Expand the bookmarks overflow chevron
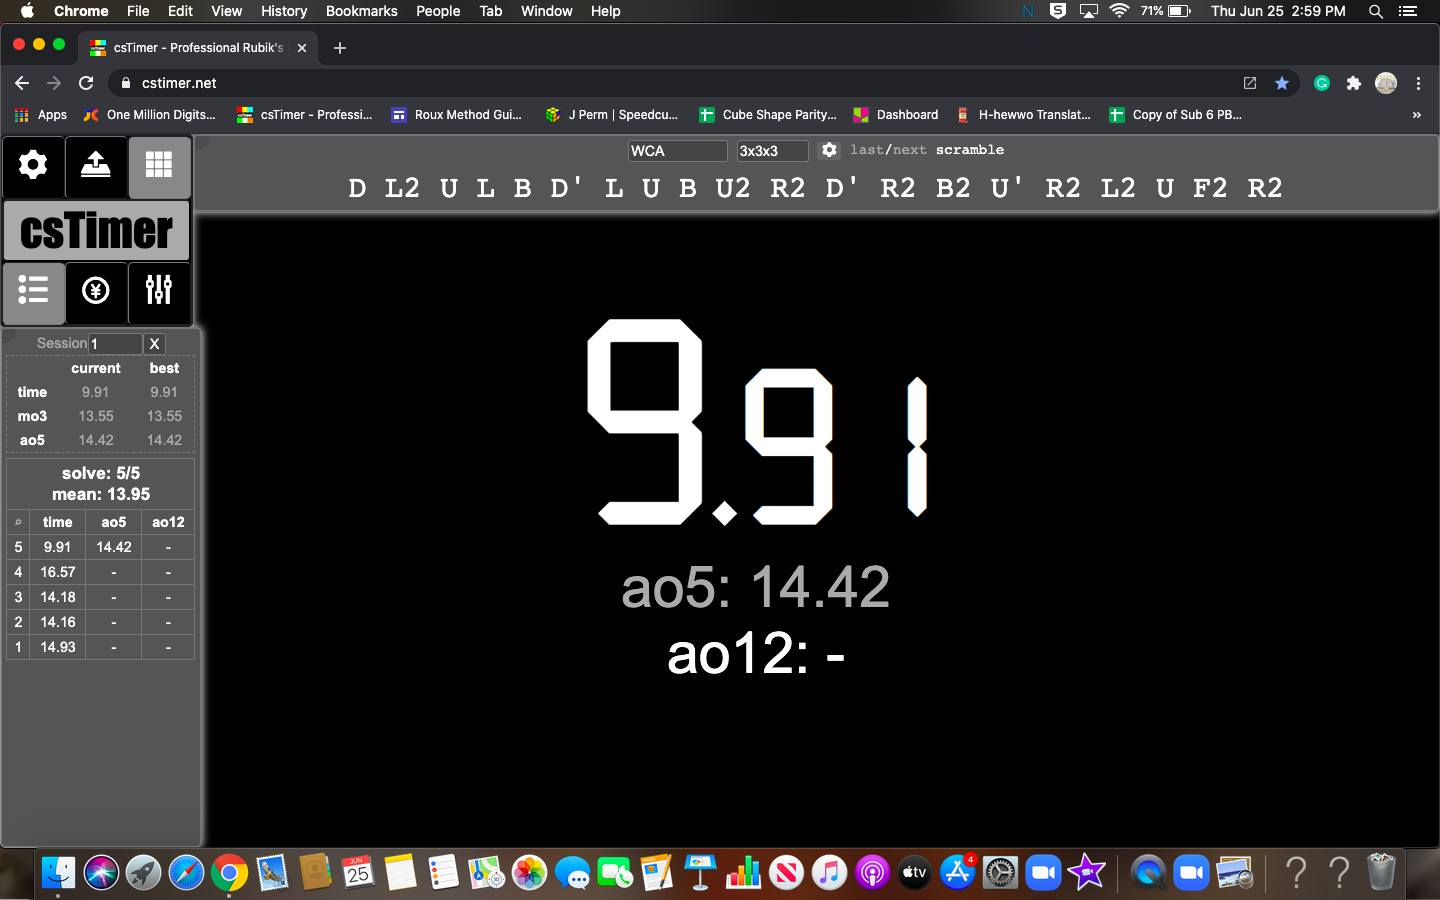This screenshot has width=1440, height=900. coord(1416,115)
